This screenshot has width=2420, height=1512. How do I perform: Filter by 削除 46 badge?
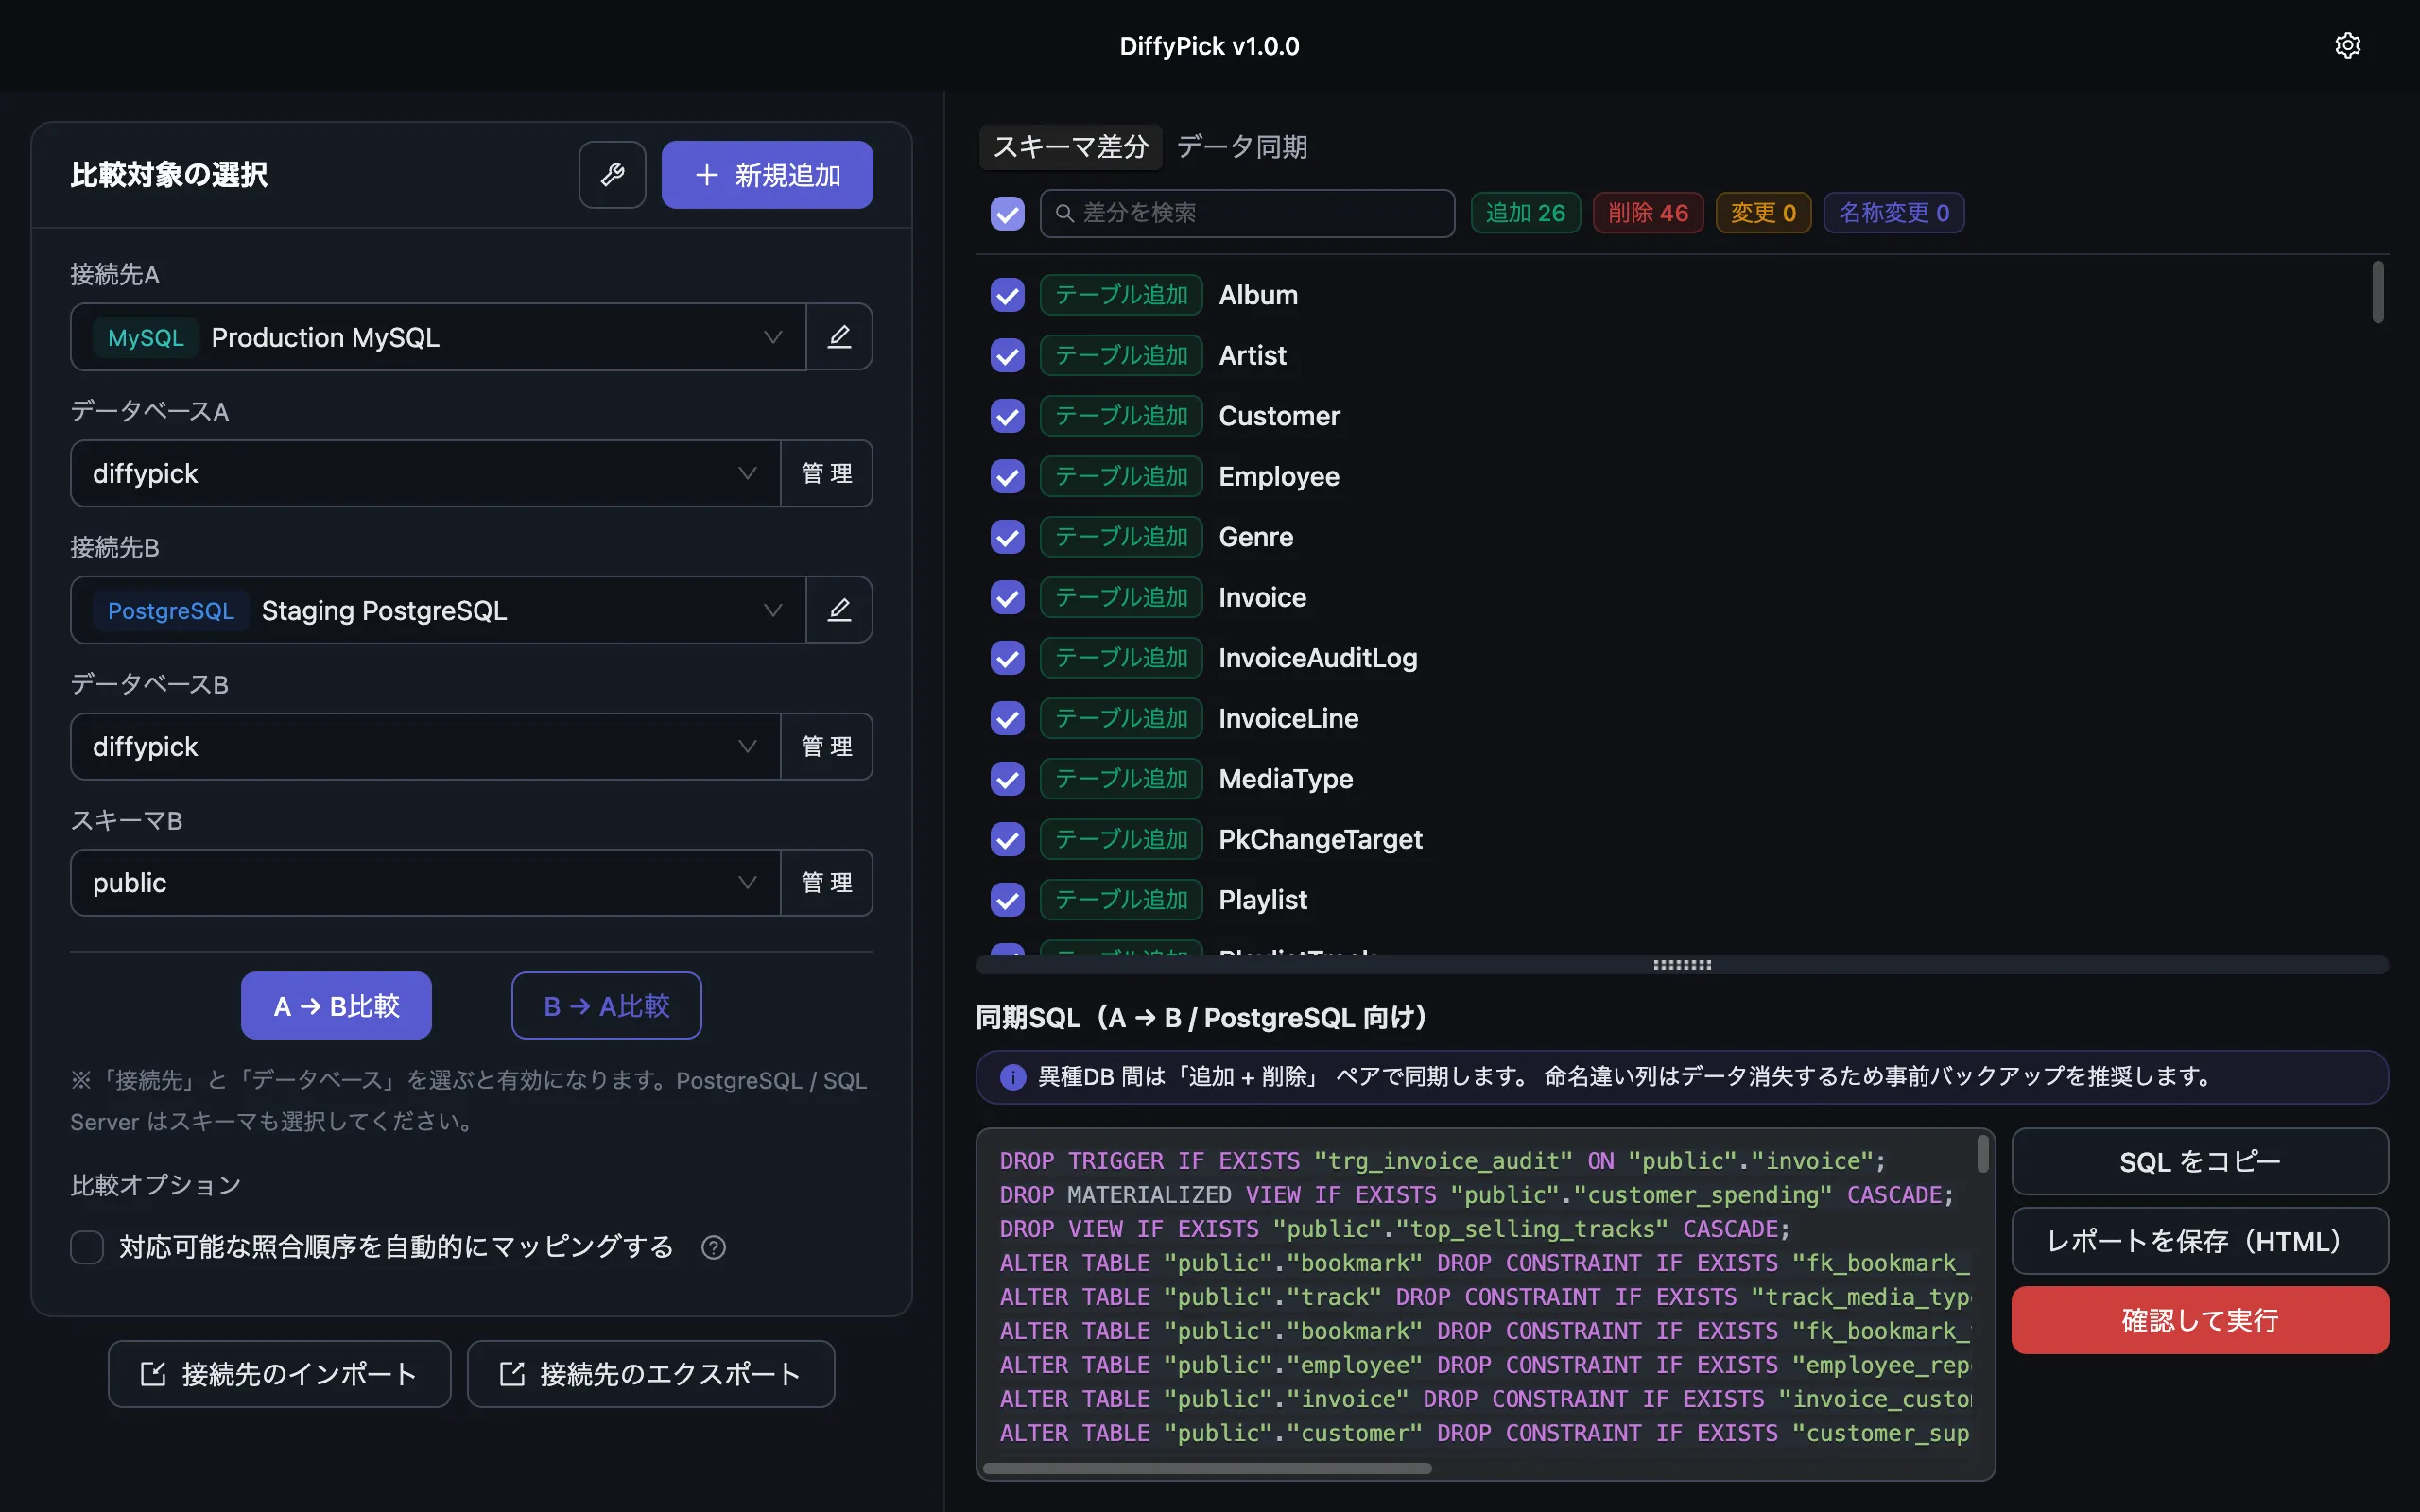(x=1648, y=213)
